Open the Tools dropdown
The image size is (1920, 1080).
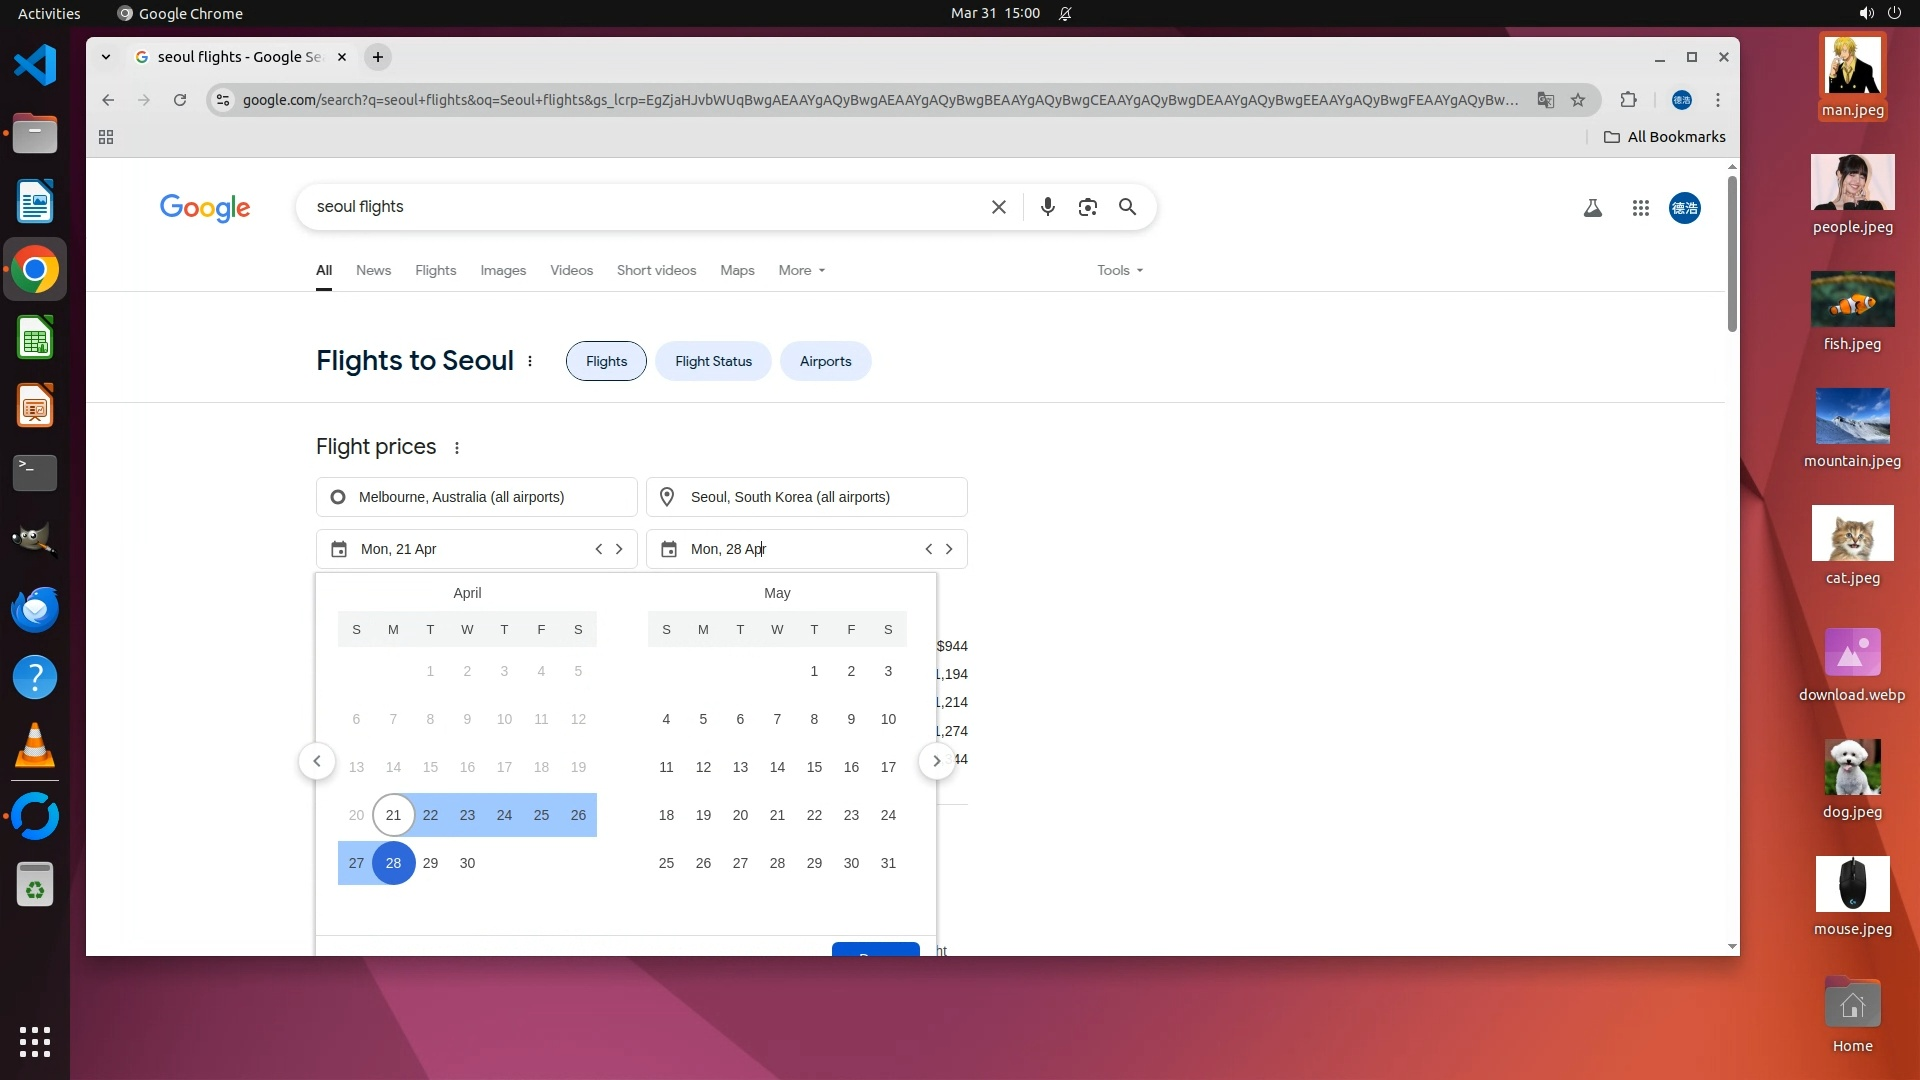tap(1119, 270)
